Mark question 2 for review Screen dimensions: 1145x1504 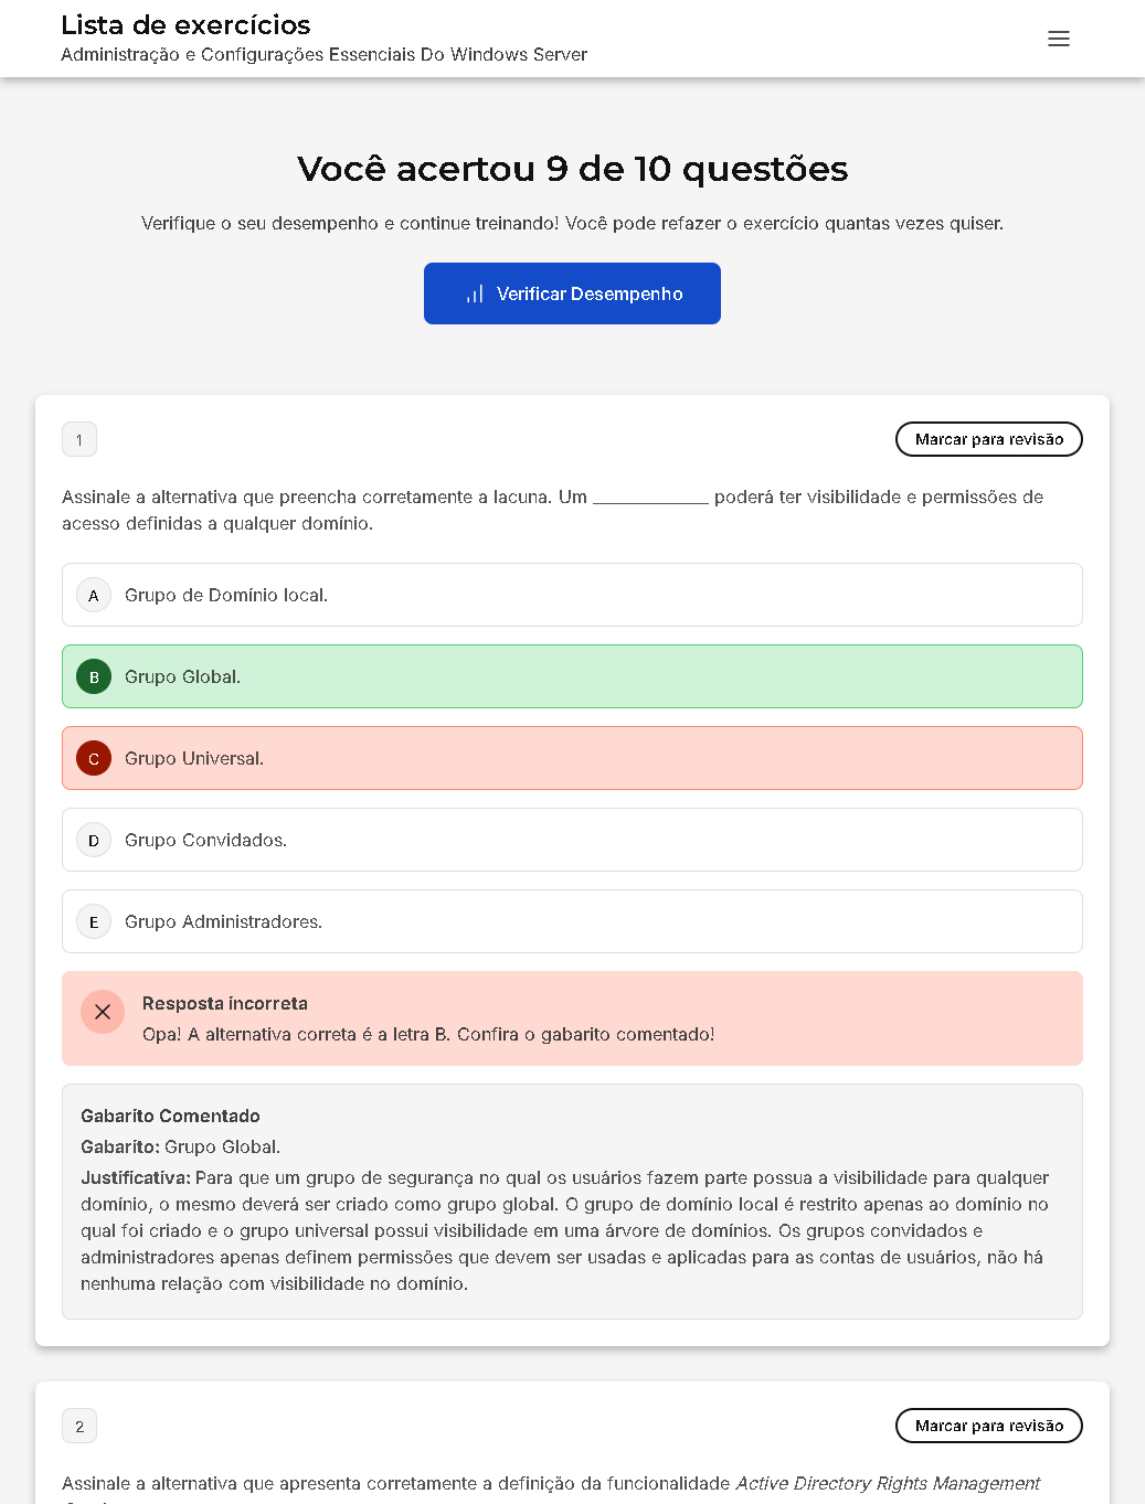click(x=988, y=1426)
